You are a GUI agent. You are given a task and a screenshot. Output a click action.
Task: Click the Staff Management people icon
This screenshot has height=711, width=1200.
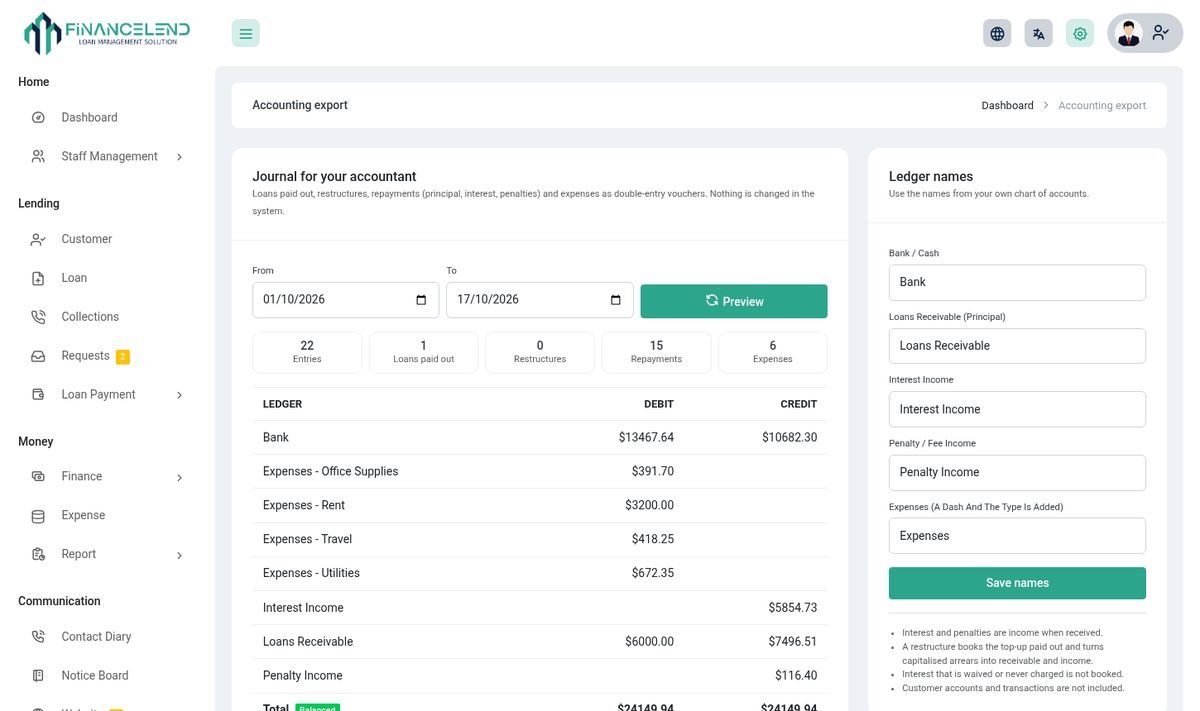(38, 156)
